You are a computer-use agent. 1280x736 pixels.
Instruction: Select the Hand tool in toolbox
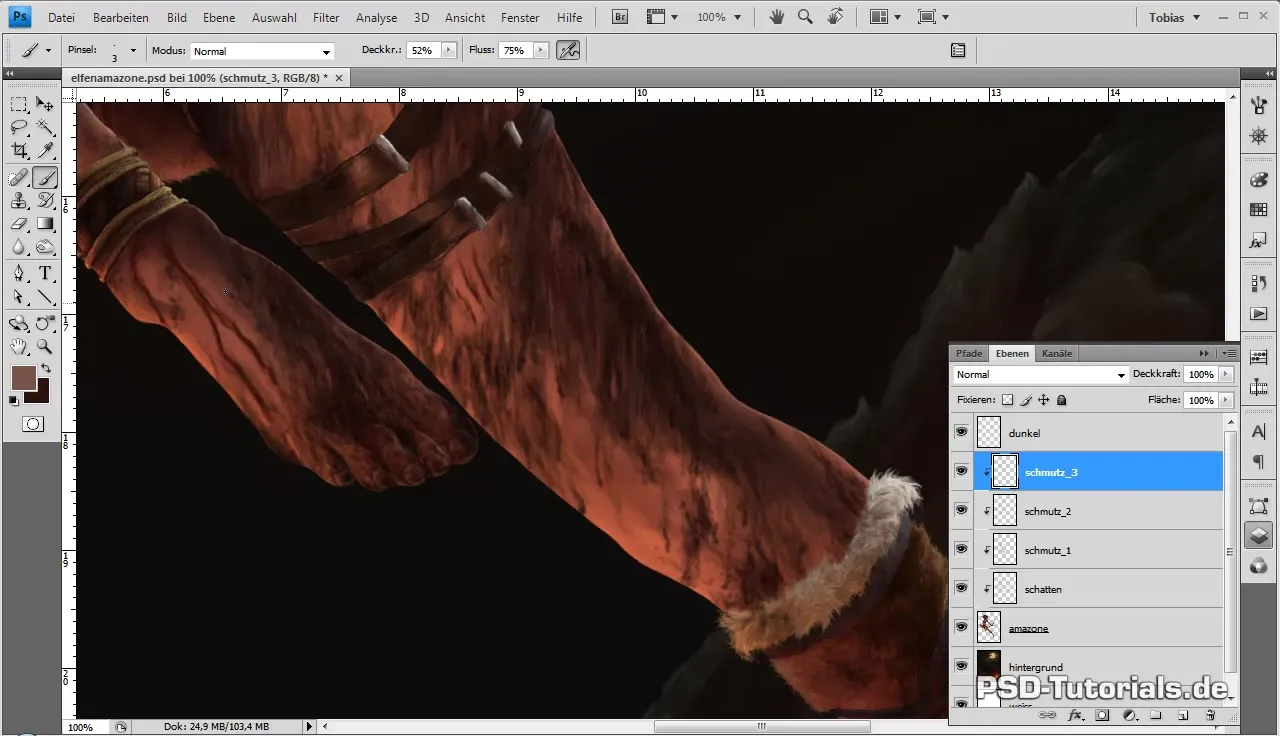tap(19, 346)
